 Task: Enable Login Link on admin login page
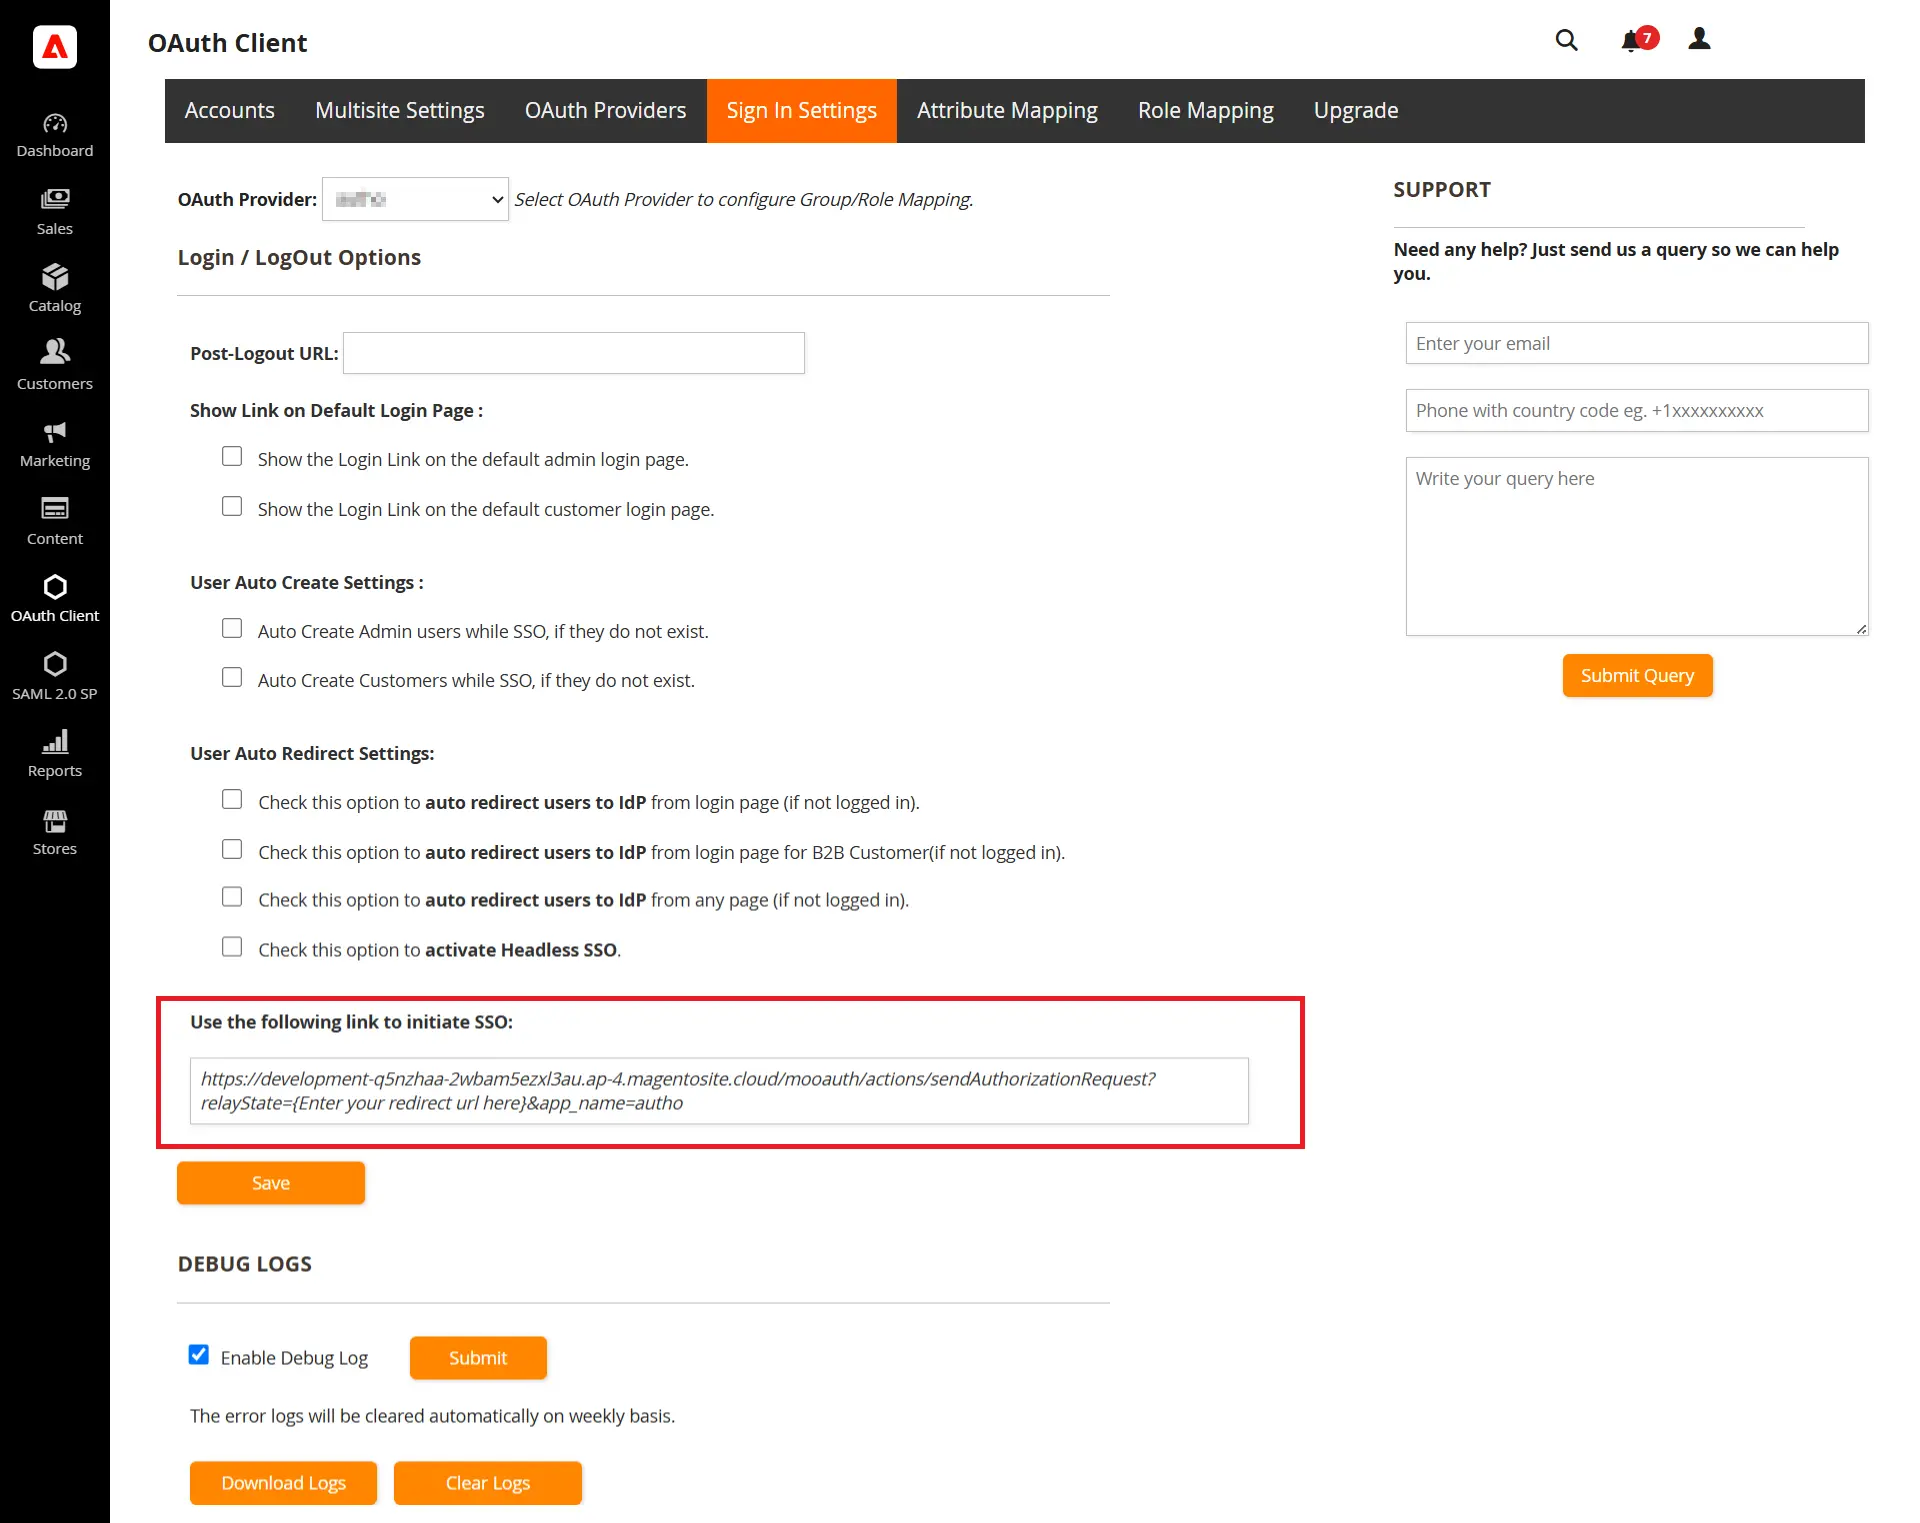[232, 457]
